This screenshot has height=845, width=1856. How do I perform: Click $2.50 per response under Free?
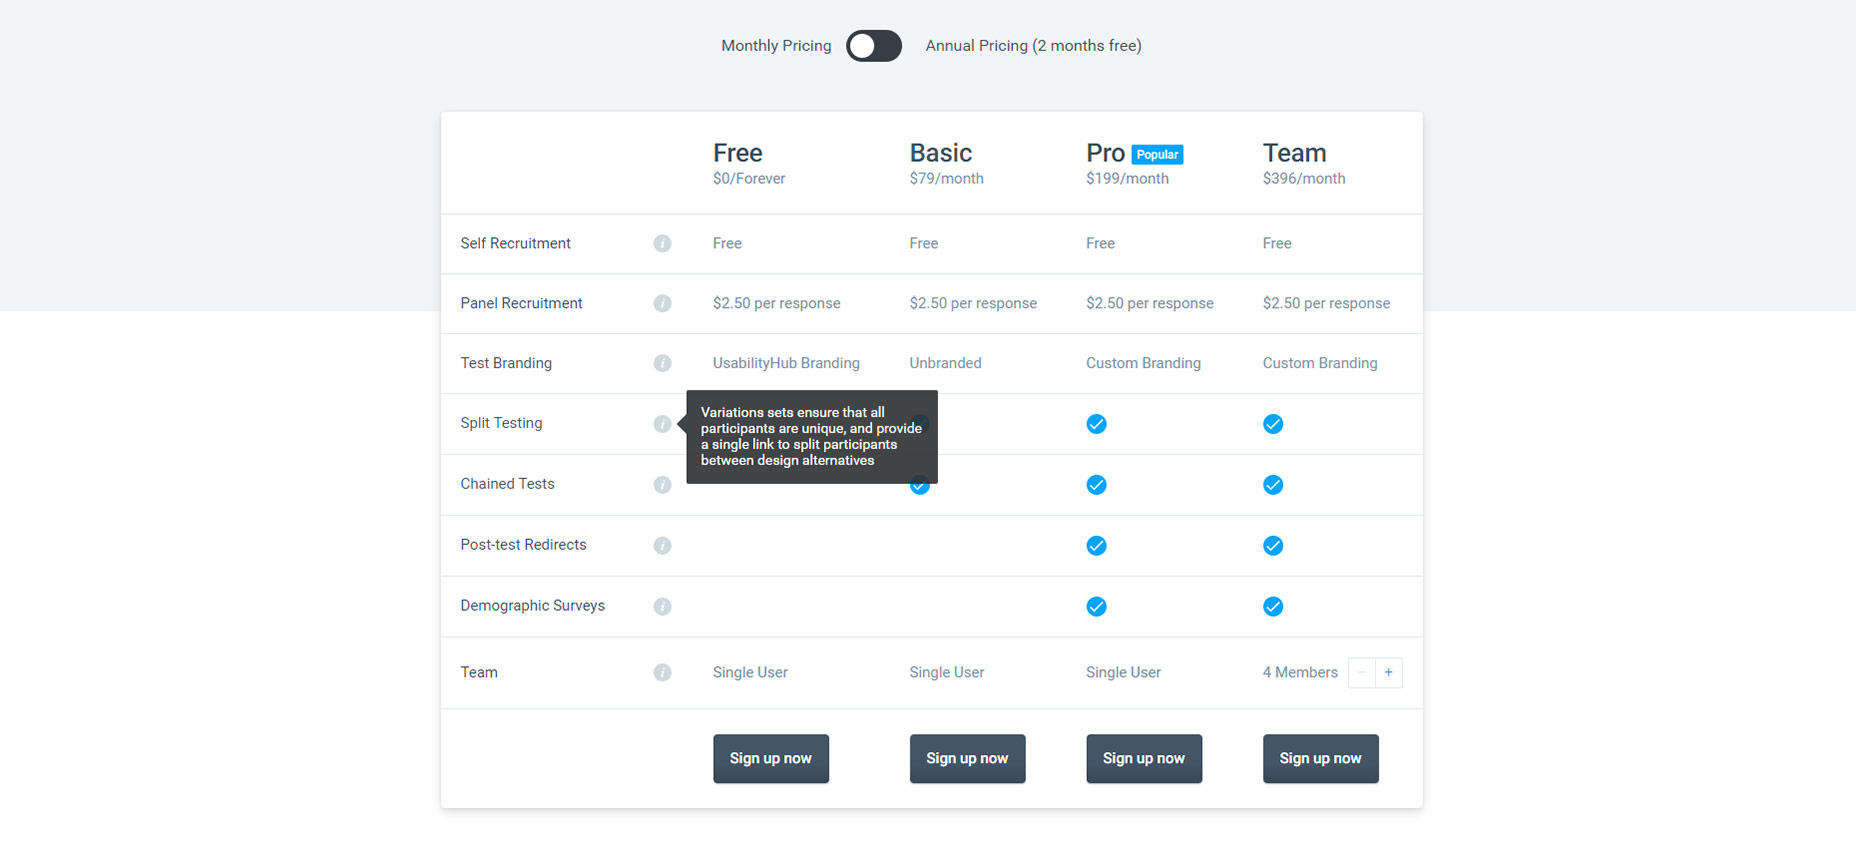coord(776,303)
